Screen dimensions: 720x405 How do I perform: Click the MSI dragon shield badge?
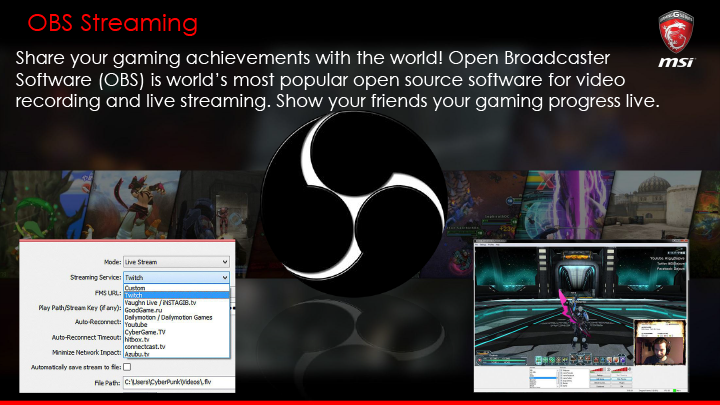pos(676,31)
